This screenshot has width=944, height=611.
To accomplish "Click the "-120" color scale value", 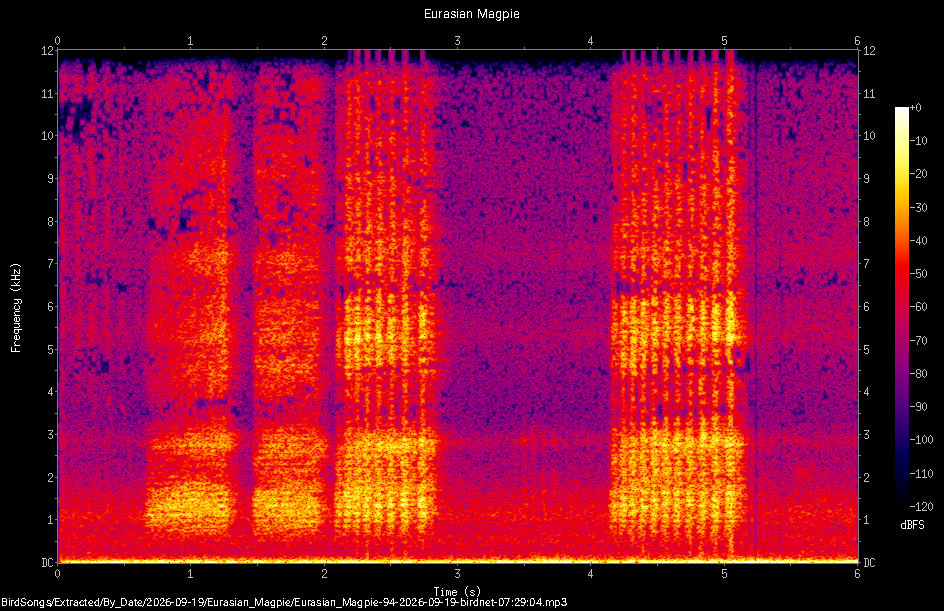I will click(x=921, y=507).
